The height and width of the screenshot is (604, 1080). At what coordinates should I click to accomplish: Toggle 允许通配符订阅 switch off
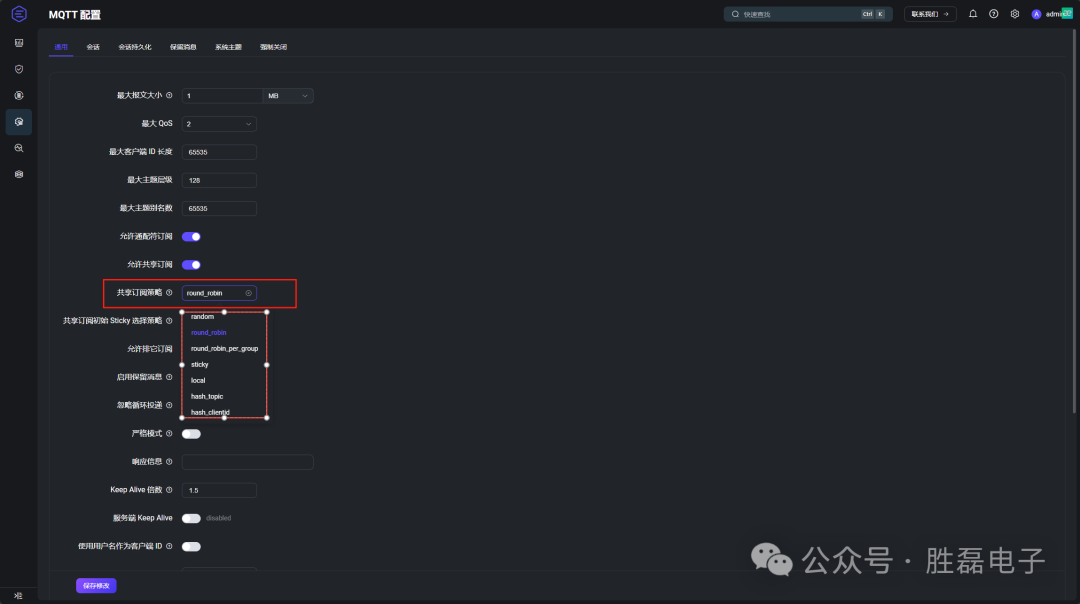coord(191,237)
